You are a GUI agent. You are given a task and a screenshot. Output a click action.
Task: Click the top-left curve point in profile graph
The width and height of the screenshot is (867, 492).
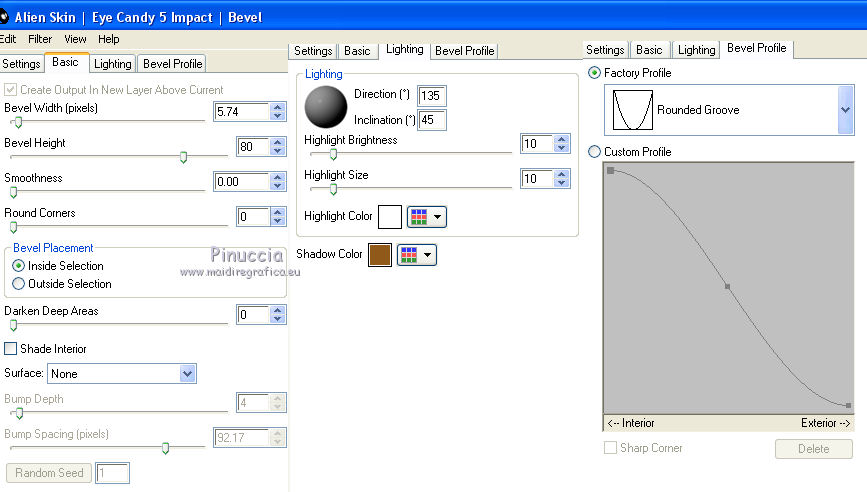(x=610, y=170)
